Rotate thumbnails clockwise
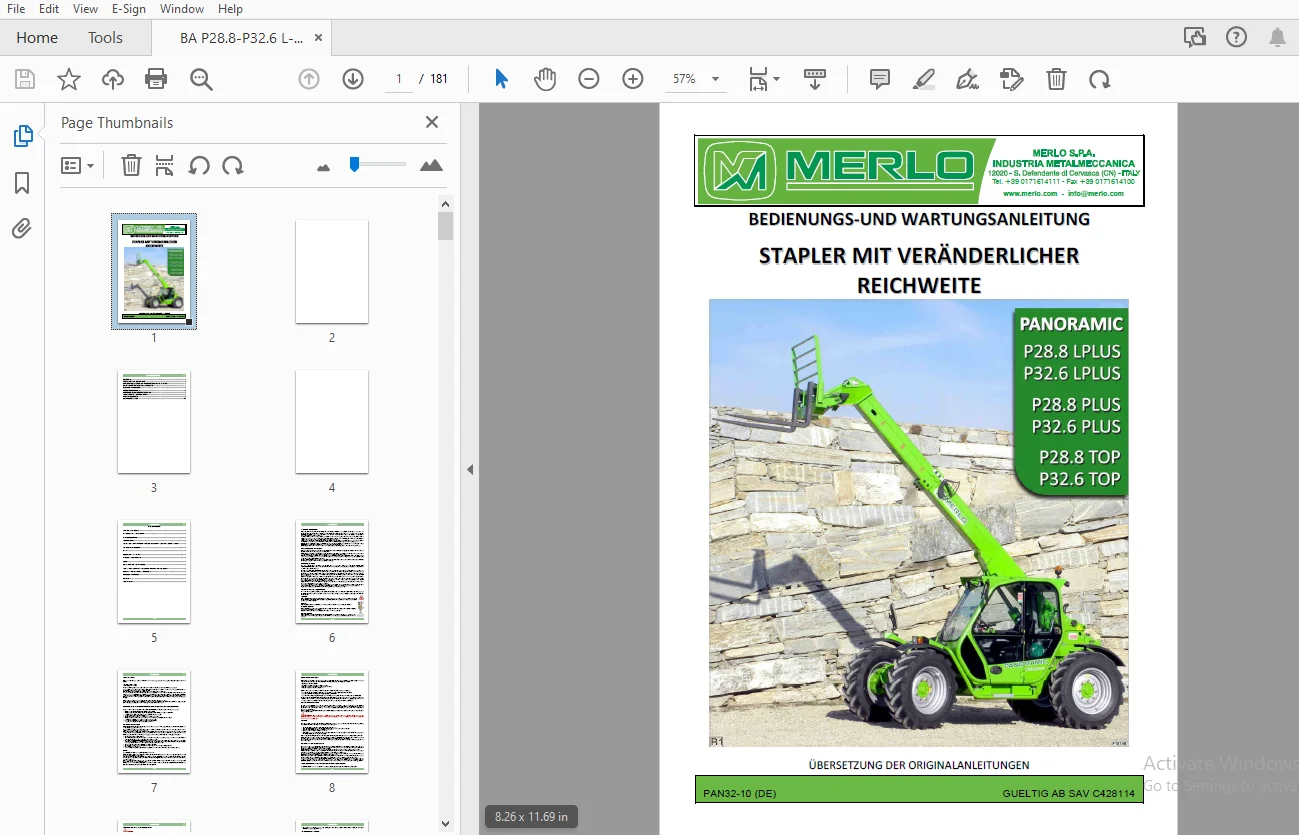Image resolution: width=1299 pixels, height=835 pixels. [233, 165]
